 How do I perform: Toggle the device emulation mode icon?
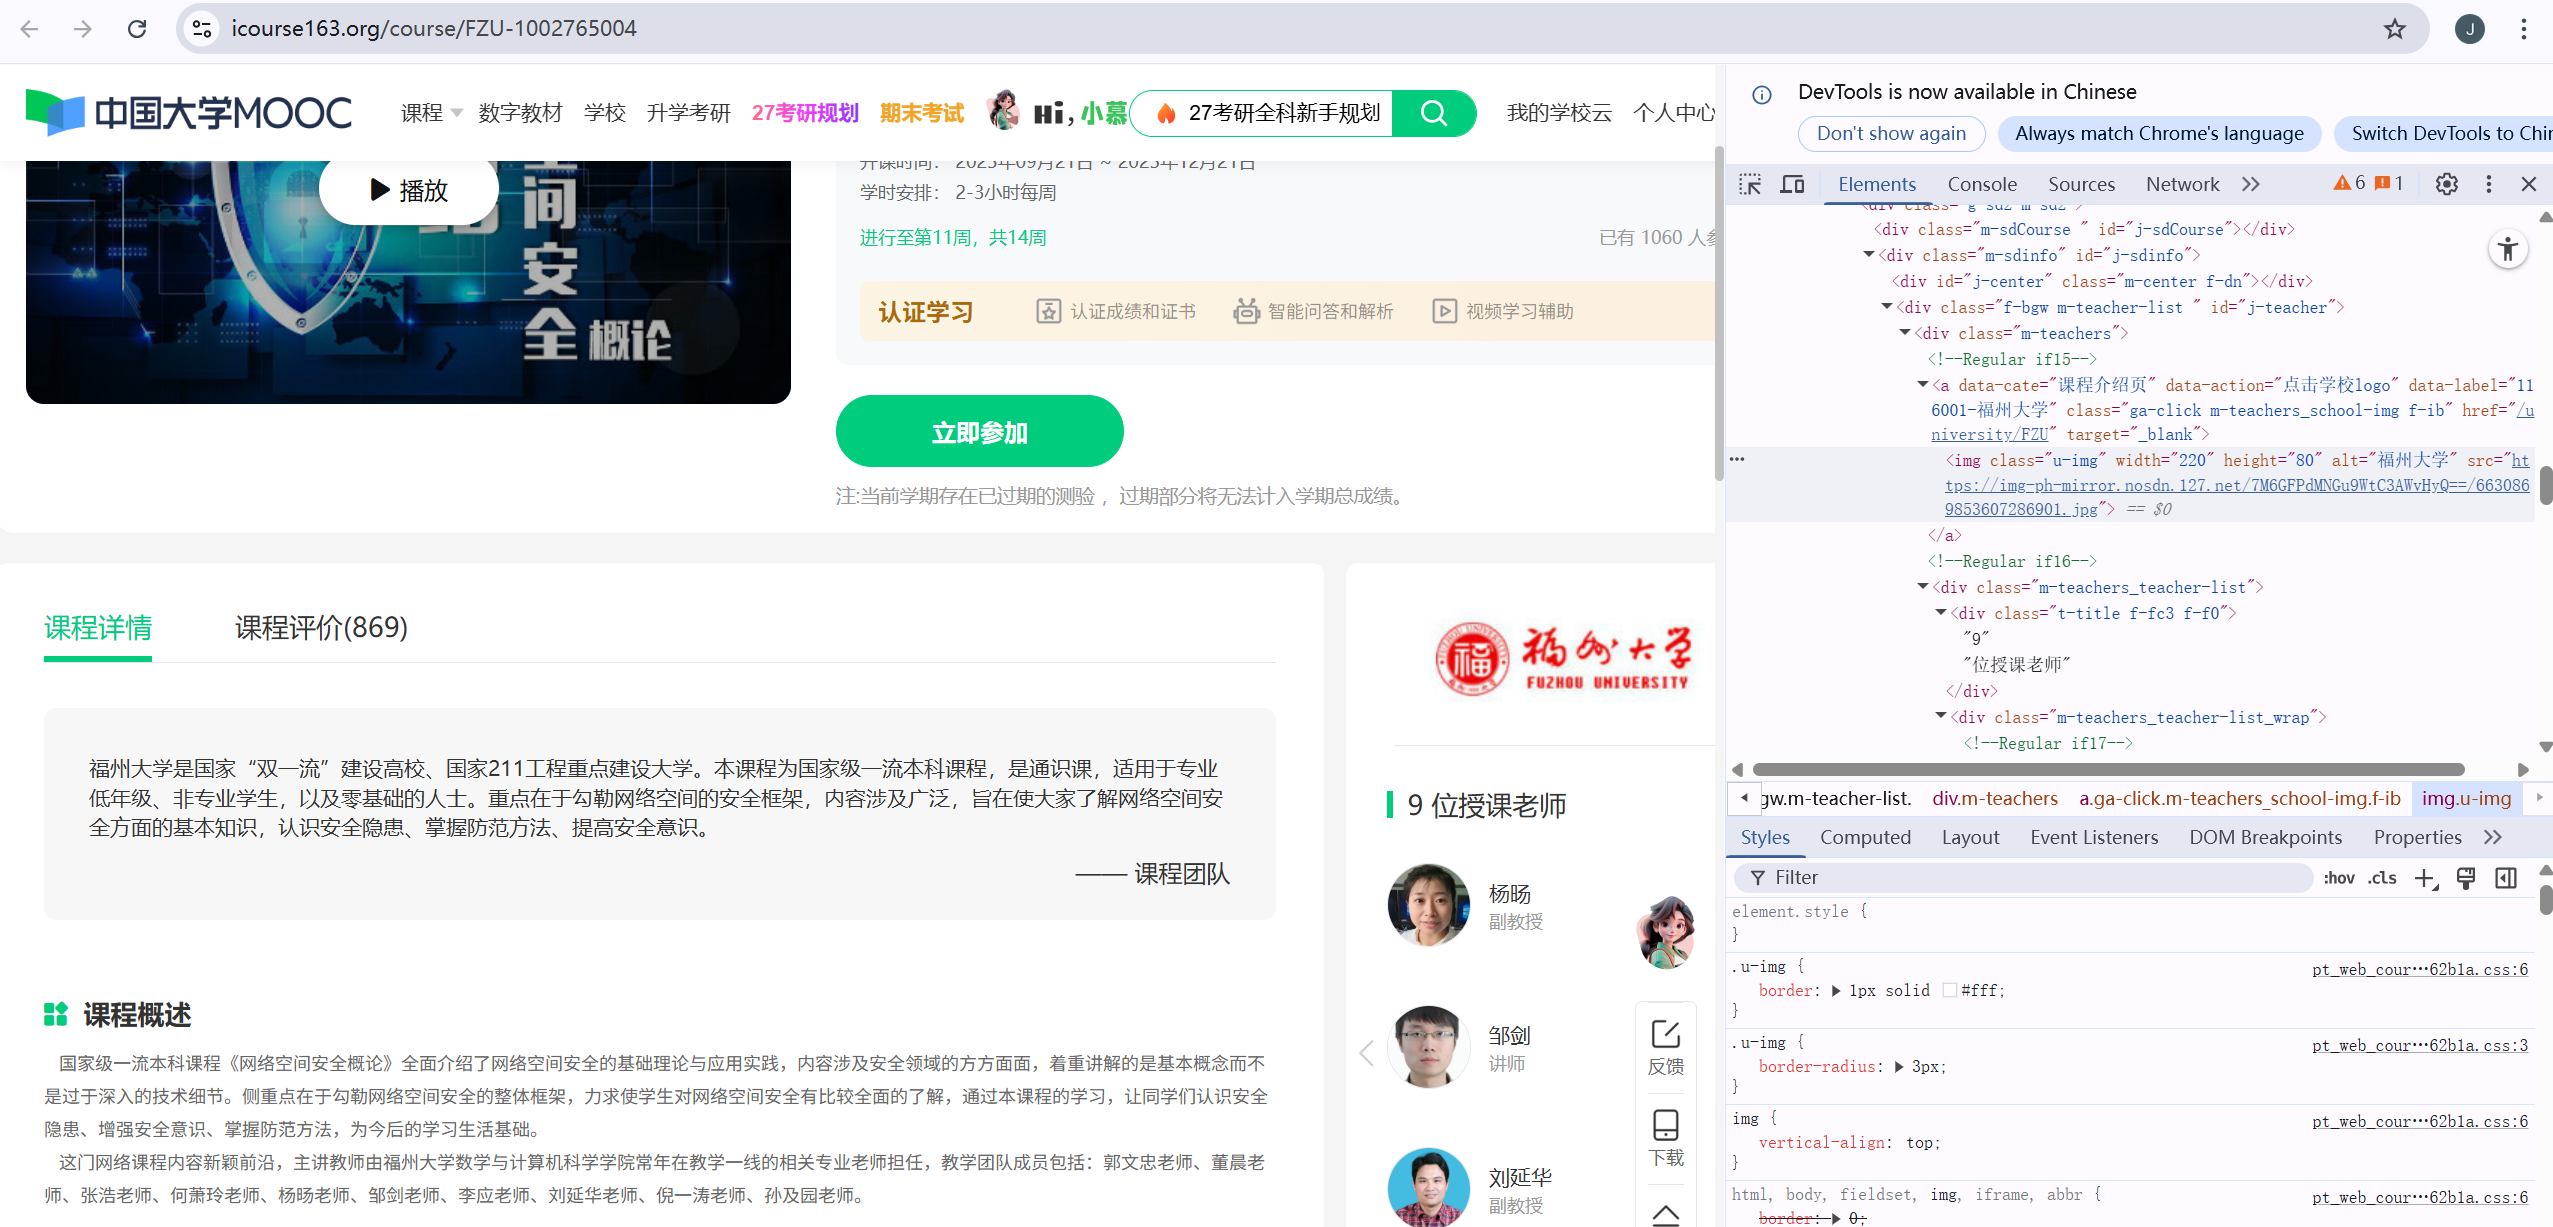pyautogui.click(x=1792, y=184)
